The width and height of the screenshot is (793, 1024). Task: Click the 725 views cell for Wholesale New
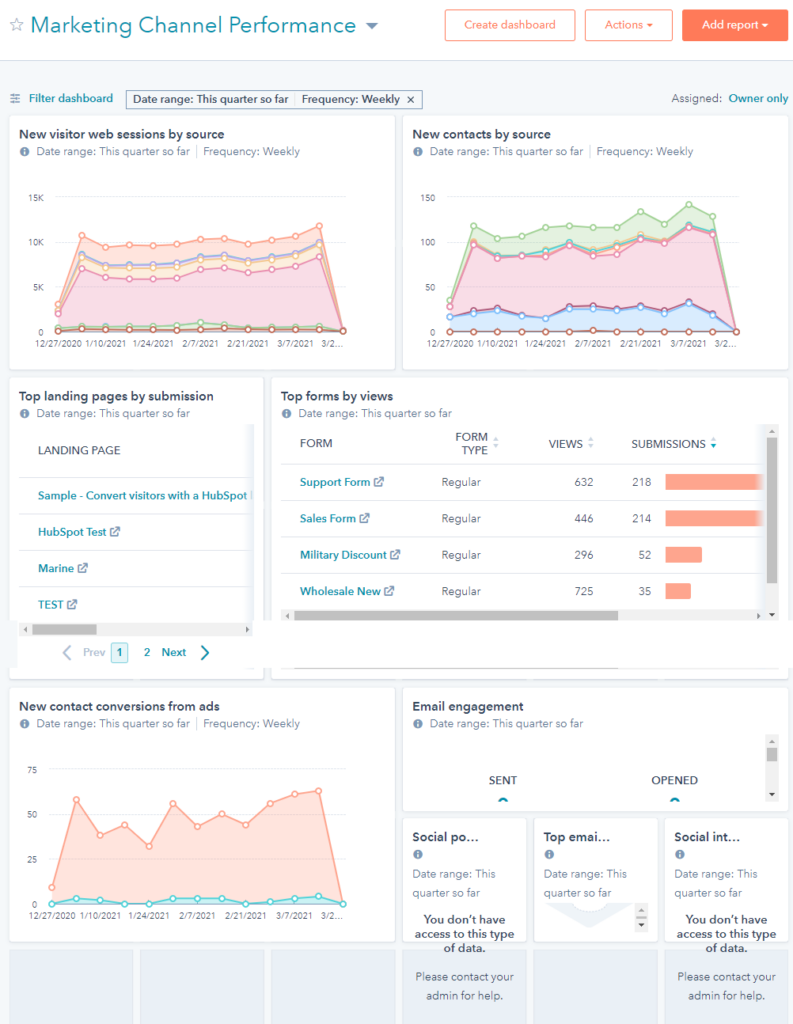(583, 591)
